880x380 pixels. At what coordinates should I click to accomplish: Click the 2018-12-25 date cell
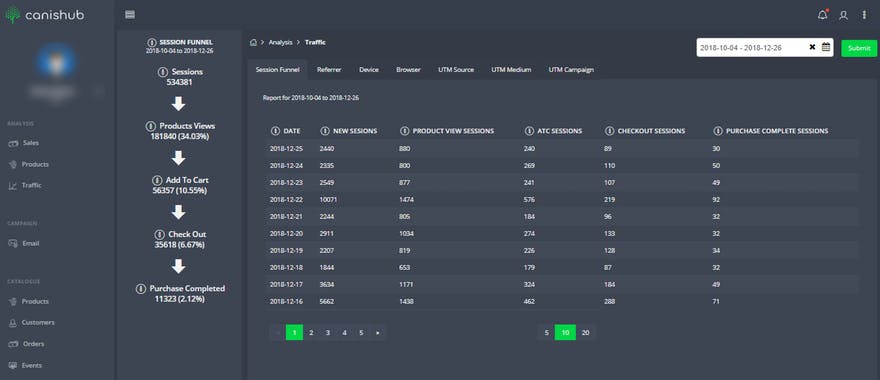[286, 149]
